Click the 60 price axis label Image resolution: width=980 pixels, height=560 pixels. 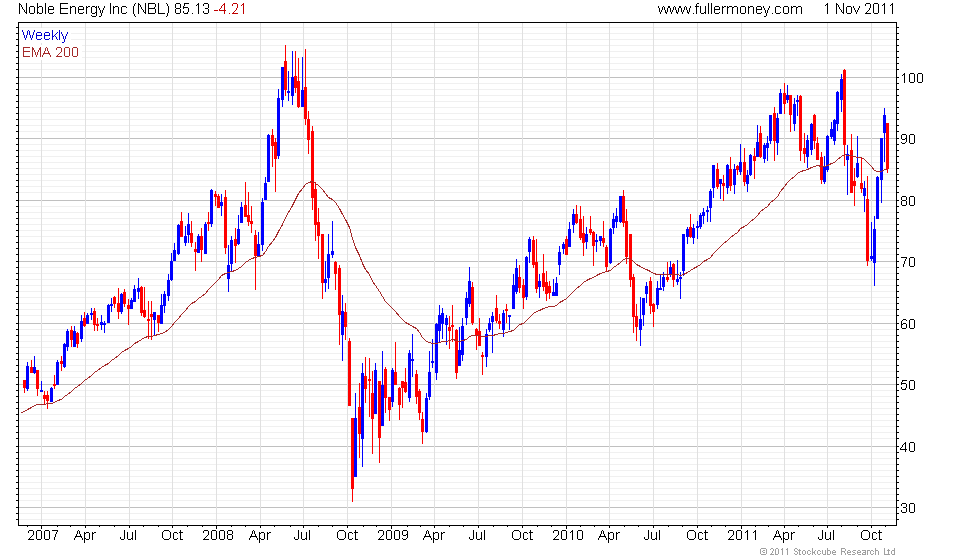pos(908,324)
